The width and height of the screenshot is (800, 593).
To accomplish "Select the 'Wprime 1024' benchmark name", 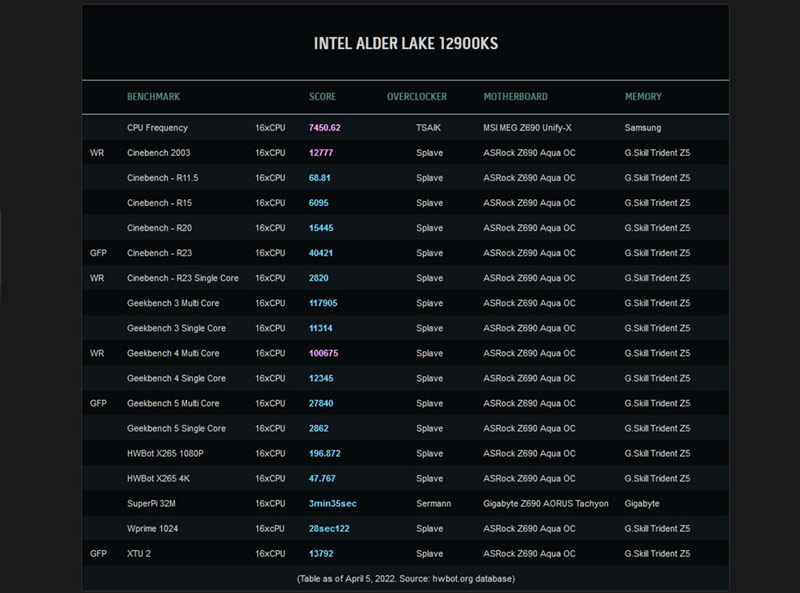I will tap(153, 528).
